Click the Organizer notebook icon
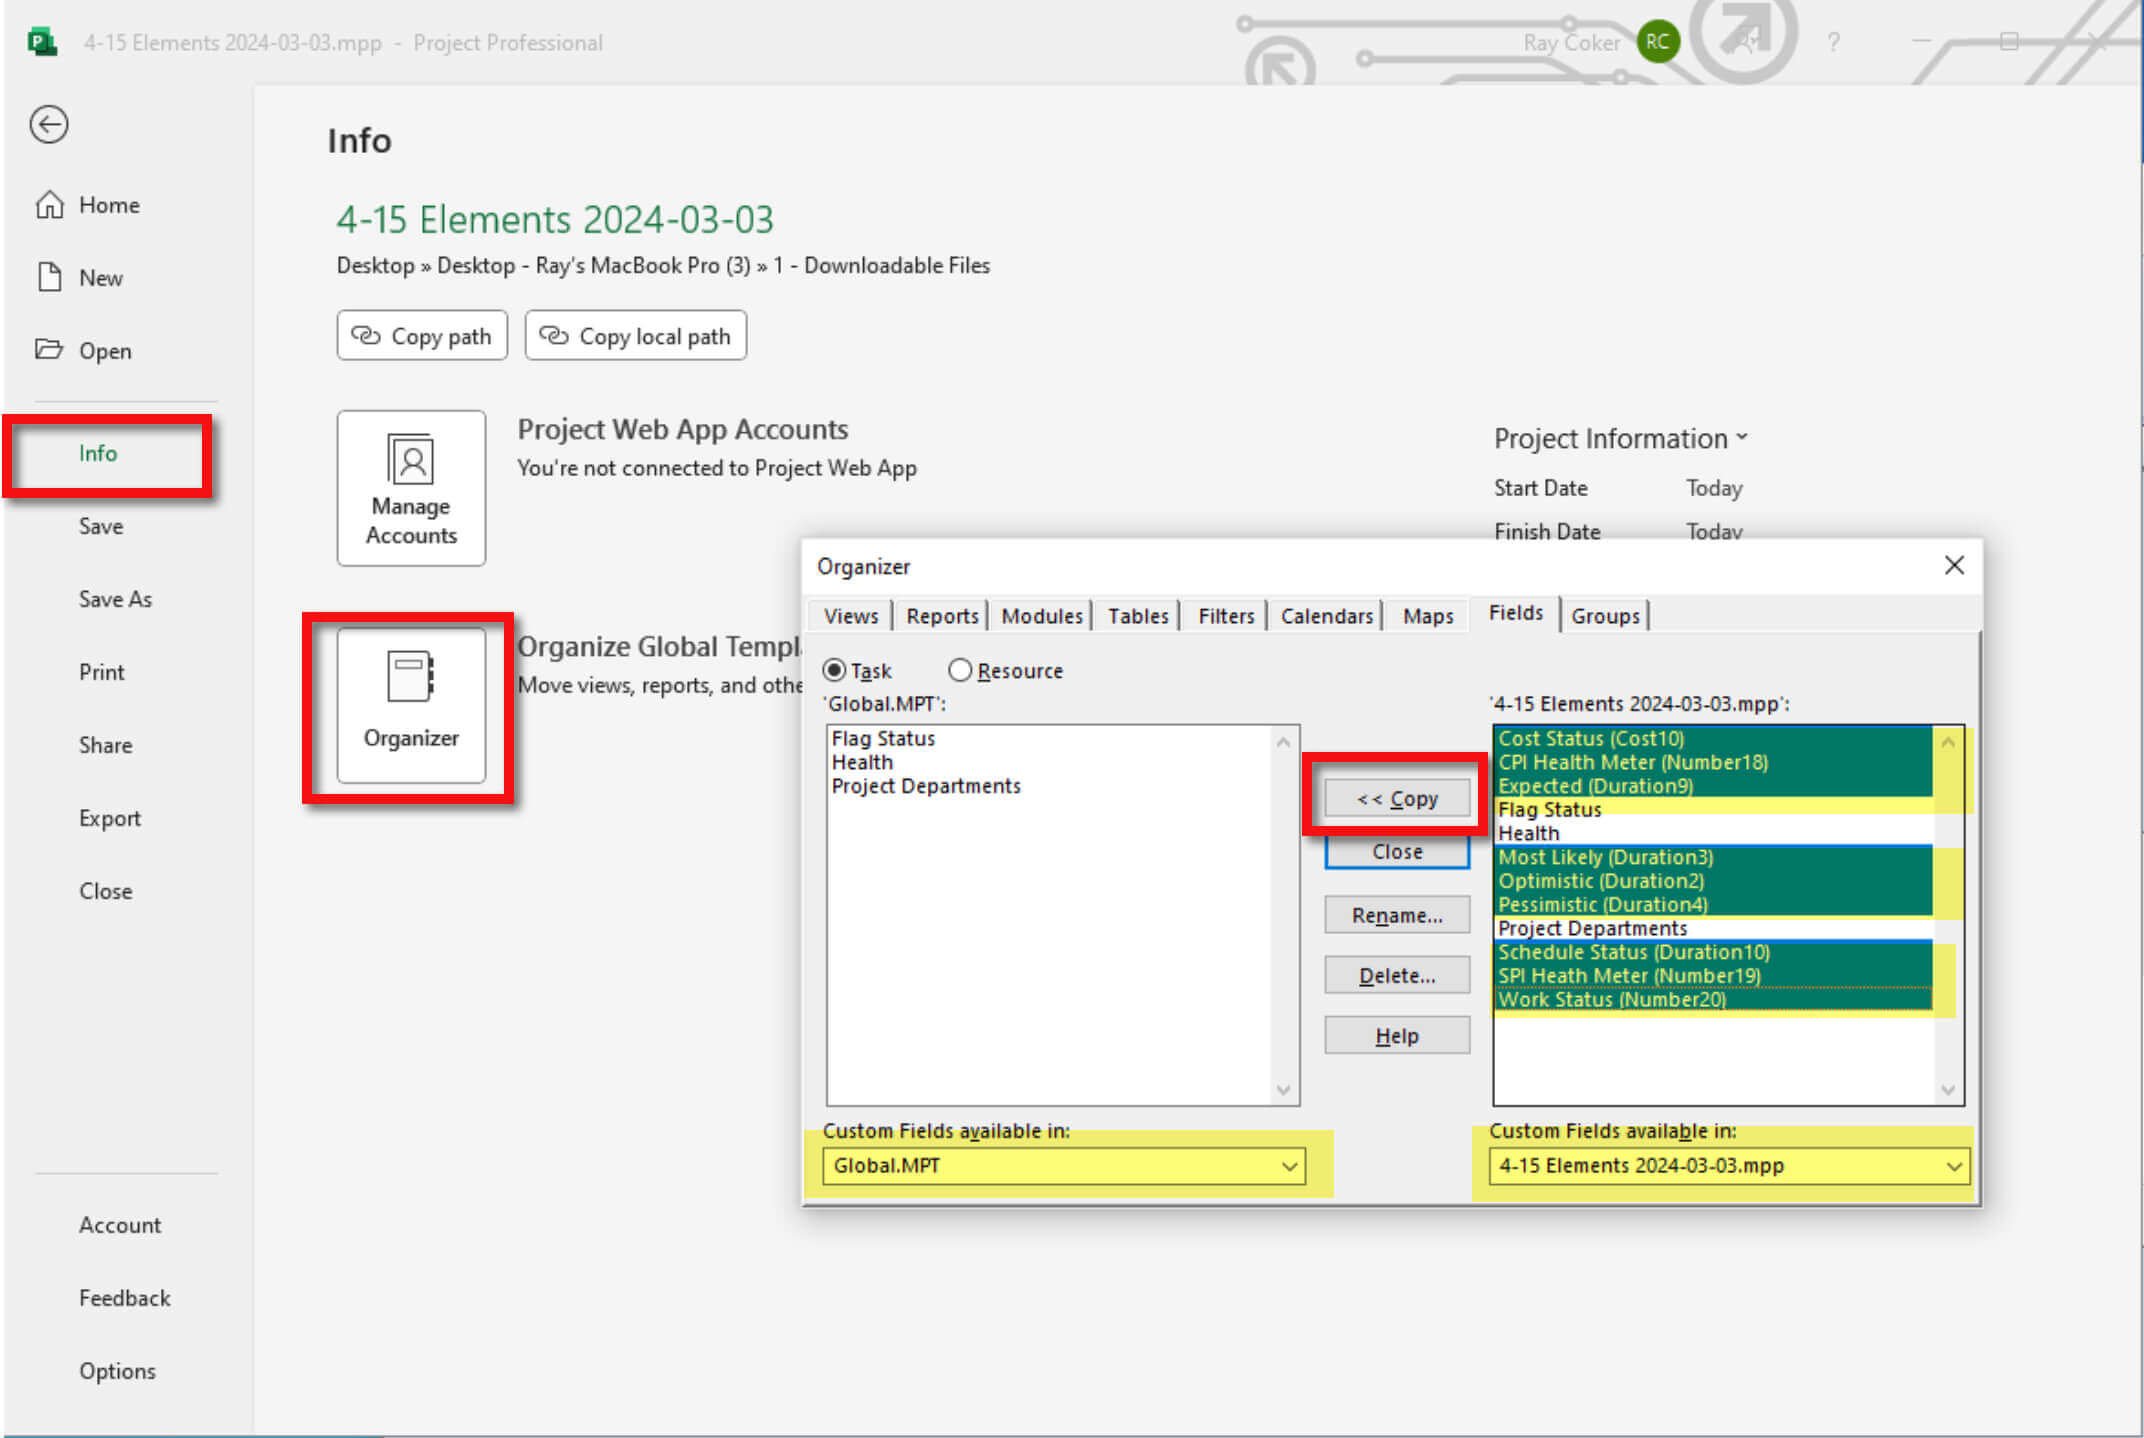This screenshot has width=2144, height=1438. coord(411,677)
